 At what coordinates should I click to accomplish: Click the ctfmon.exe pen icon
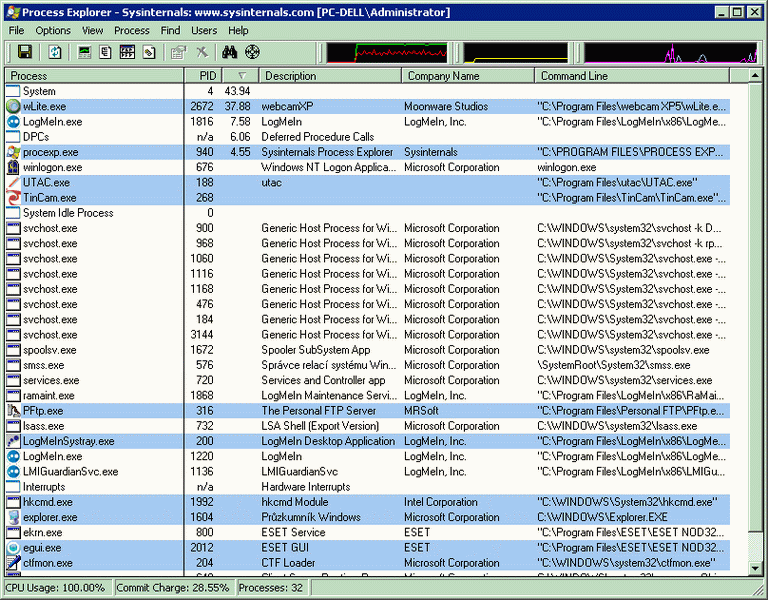pos(14,563)
